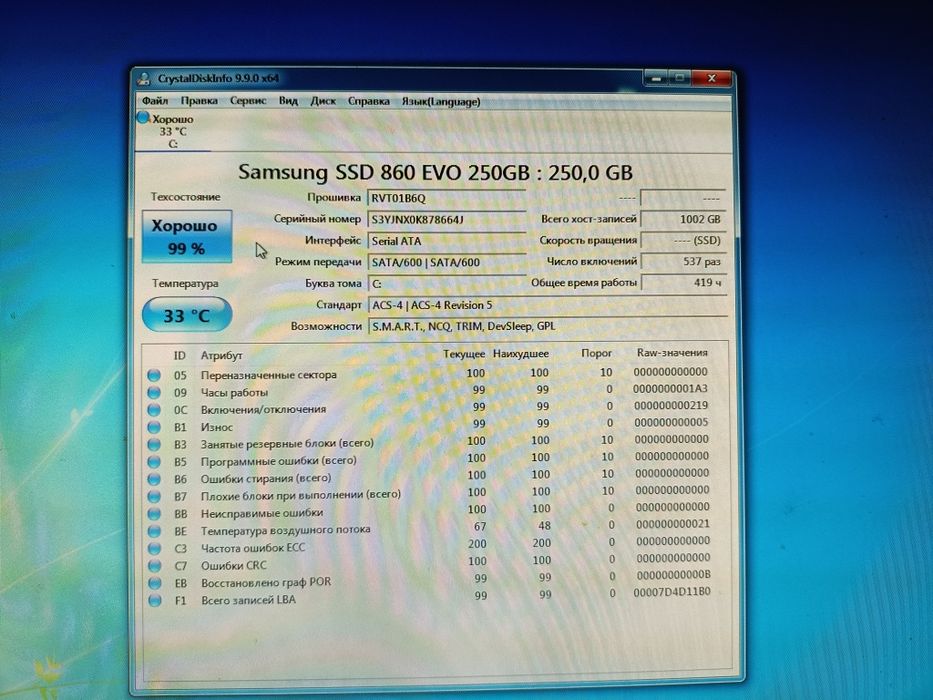Screen dimensions: 933x700
Task: Select the Программные ошибки (всего) row
Action: [x=428, y=460]
